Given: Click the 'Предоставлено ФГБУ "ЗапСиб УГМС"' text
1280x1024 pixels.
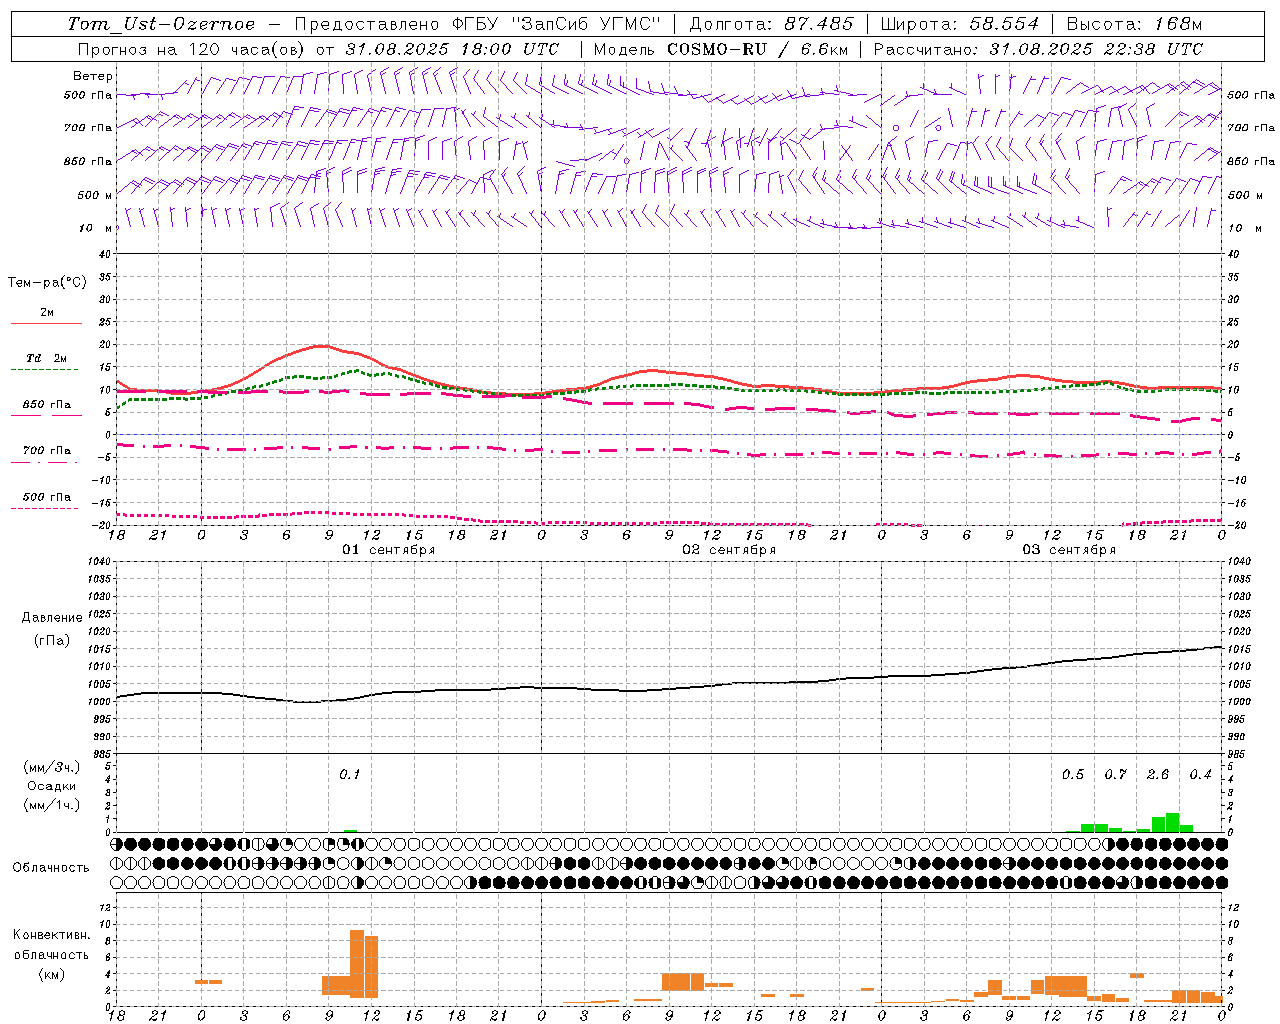Looking at the screenshot, I should click(x=479, y=24).
